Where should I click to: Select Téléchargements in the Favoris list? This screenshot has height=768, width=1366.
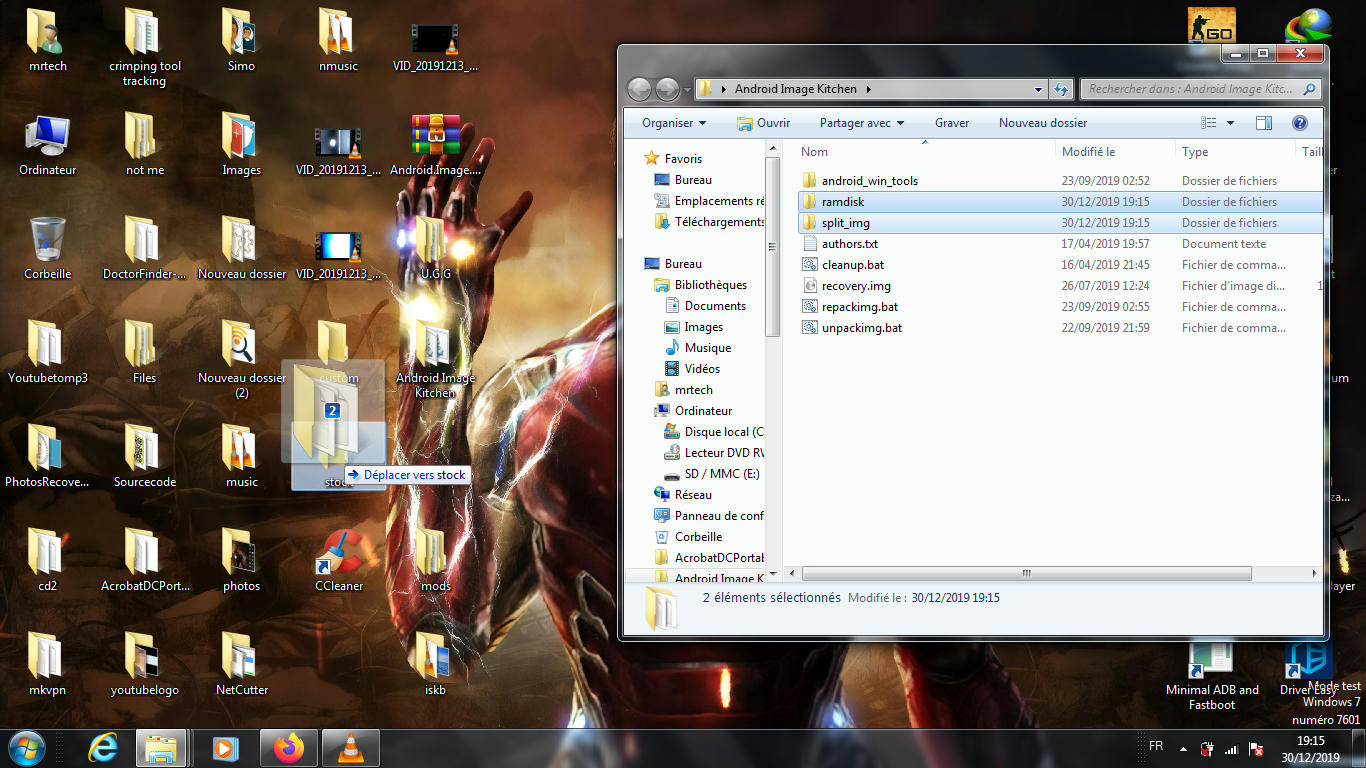(x=718, y=222)
